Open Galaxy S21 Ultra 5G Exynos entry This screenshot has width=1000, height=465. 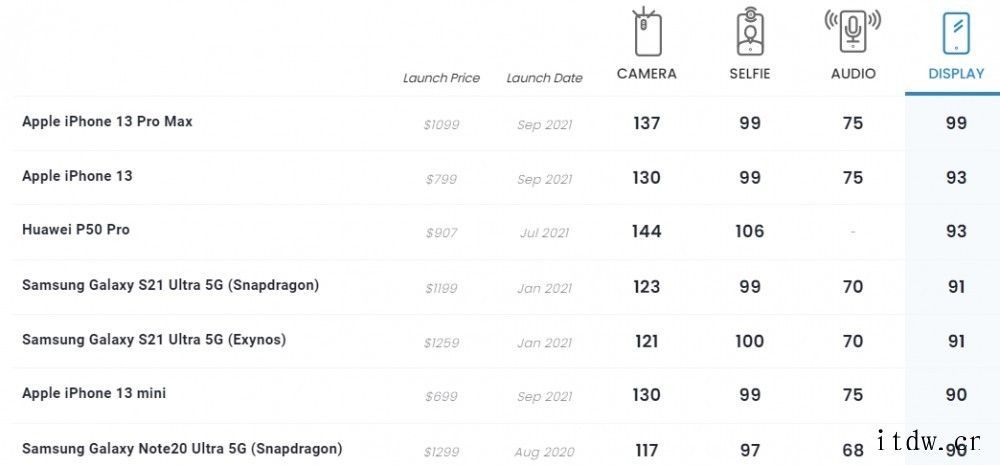pos(154,339)
